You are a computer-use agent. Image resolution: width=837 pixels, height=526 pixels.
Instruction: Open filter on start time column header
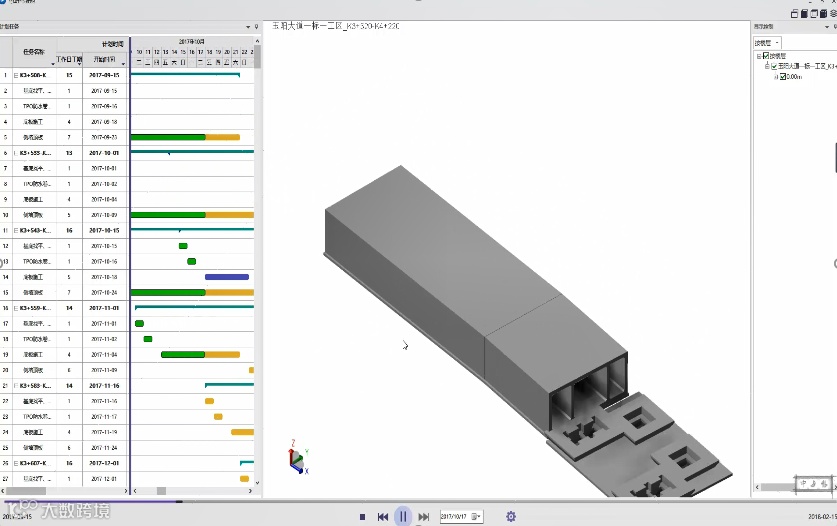(x=123, y=64)
